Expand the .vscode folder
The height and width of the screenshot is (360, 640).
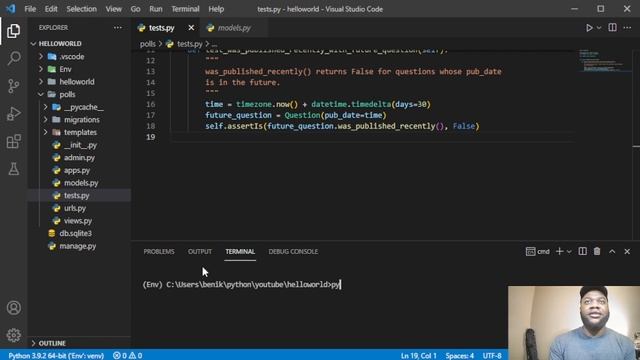tap(72, 57)
